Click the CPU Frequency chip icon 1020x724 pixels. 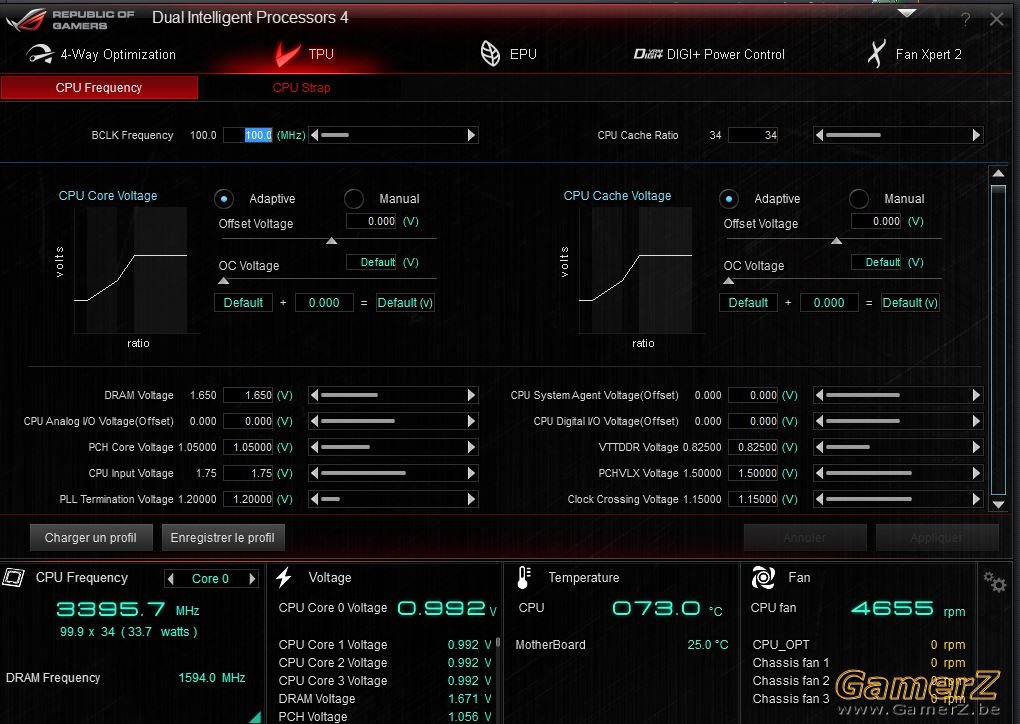coord(14,578)
